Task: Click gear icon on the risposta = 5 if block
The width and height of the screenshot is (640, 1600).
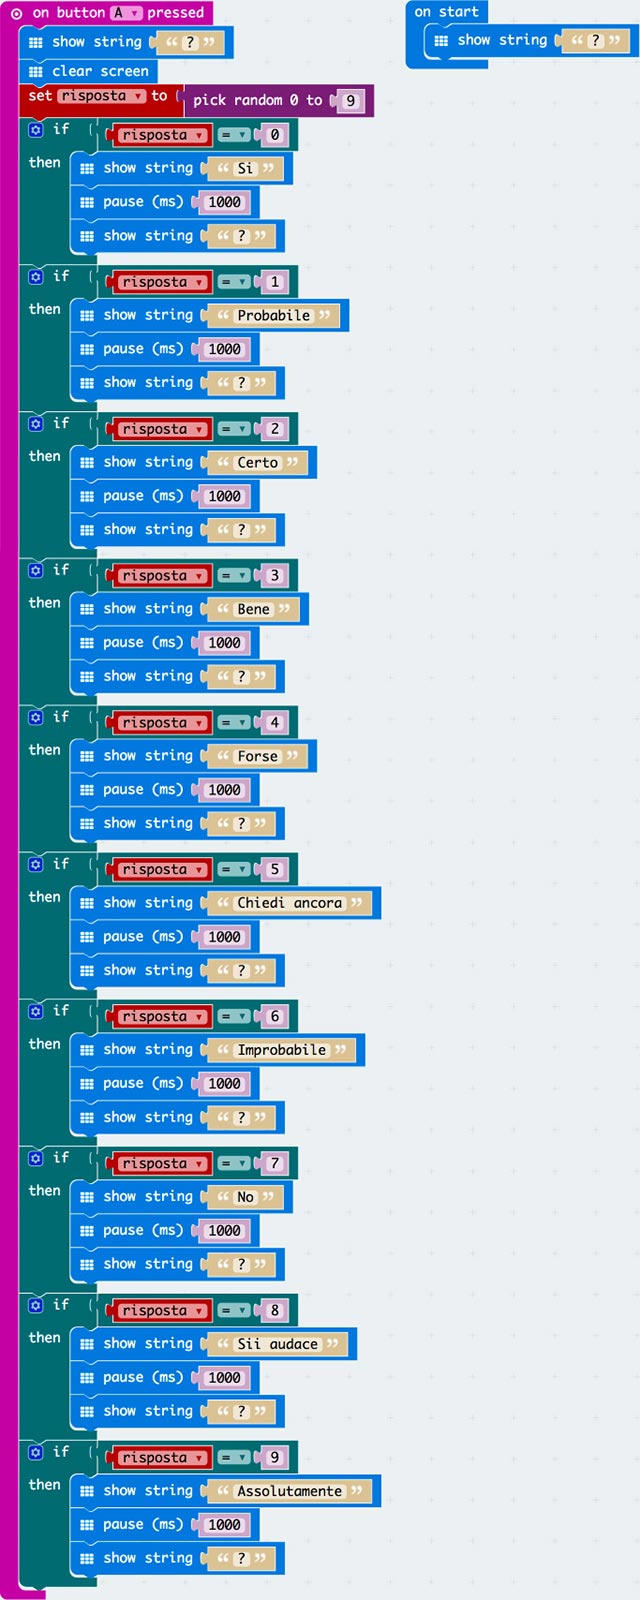Action: pos(36,864)
